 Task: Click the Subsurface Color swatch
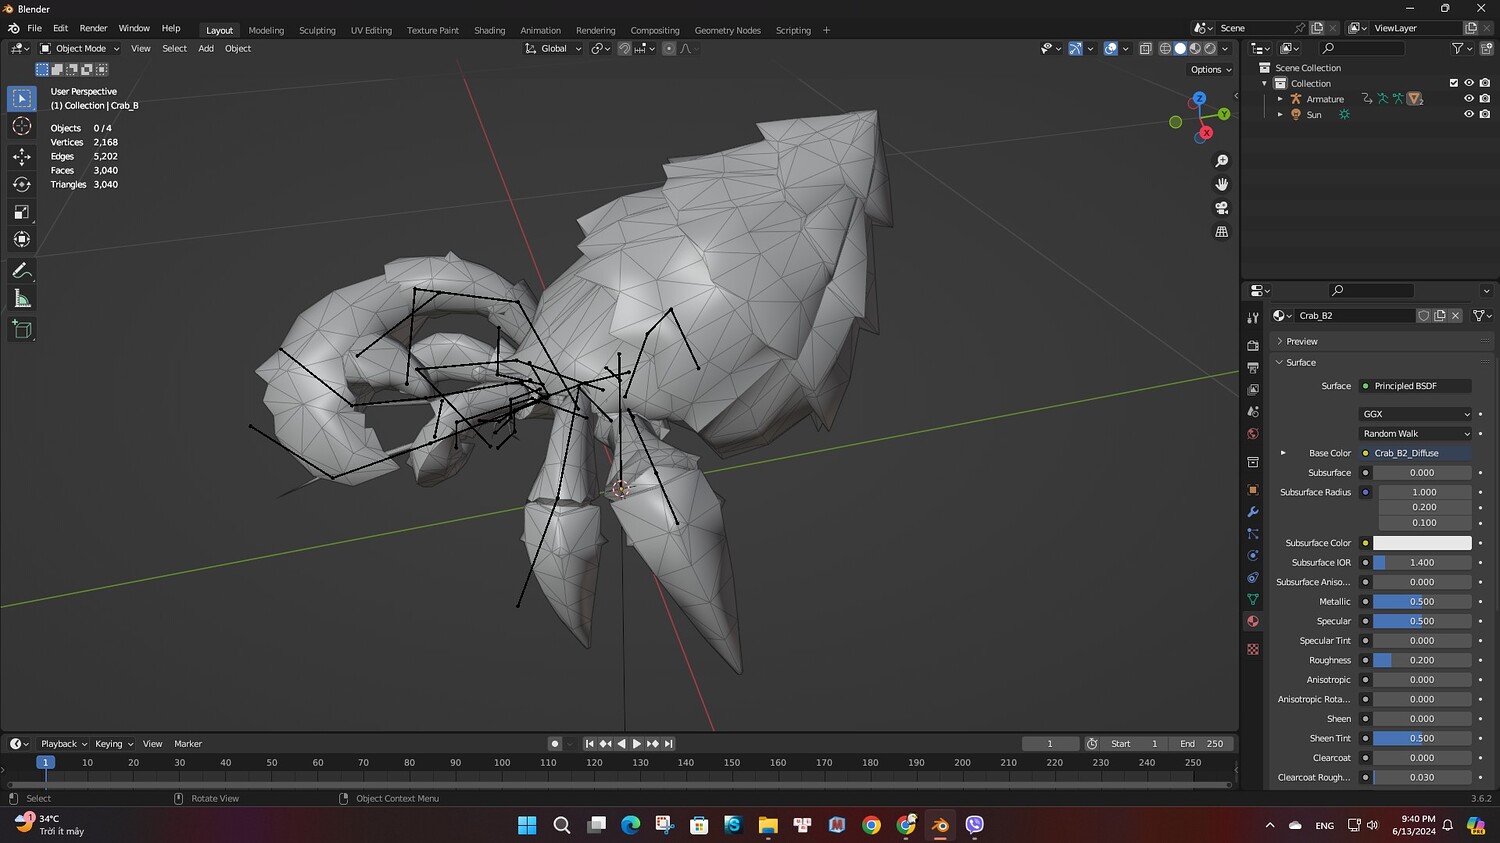click(1421, 543)
